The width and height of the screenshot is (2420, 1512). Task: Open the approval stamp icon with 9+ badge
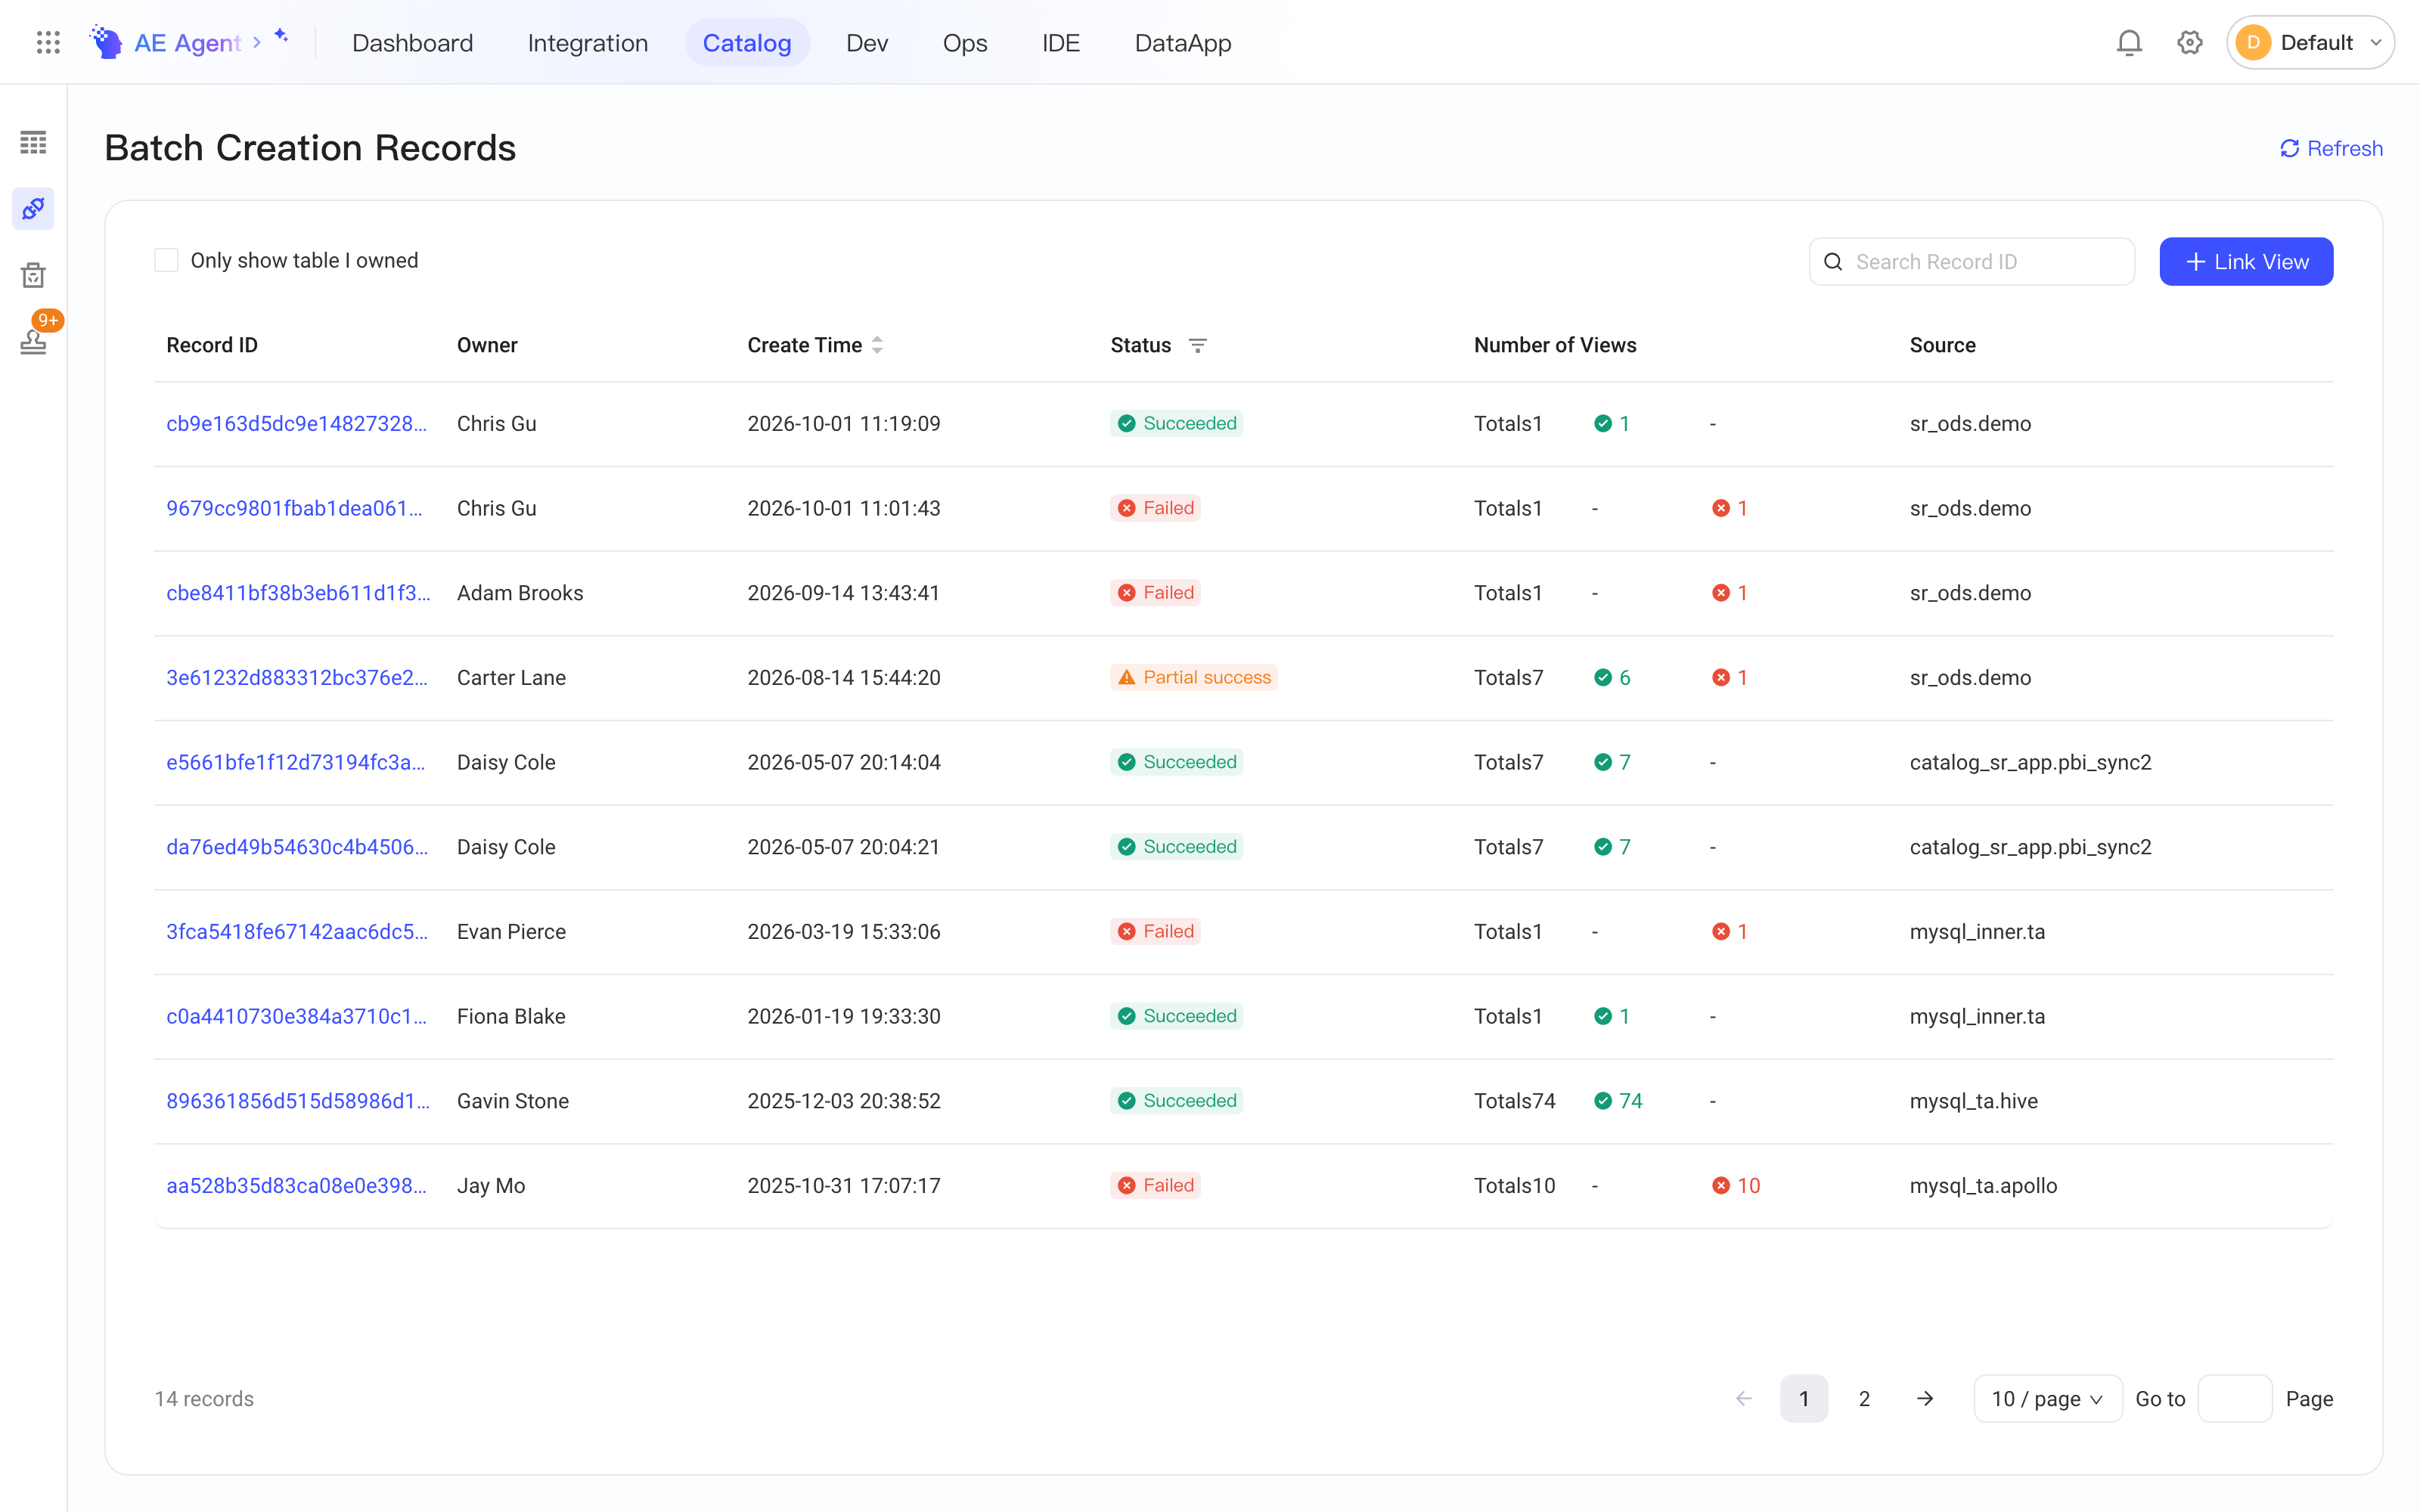coord(33,341)
